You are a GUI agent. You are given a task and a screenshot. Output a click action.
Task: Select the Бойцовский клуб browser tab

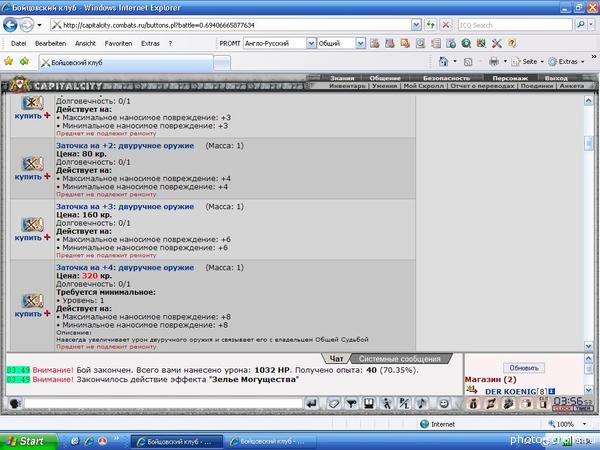pyautogui.click(x=126, y=62)
